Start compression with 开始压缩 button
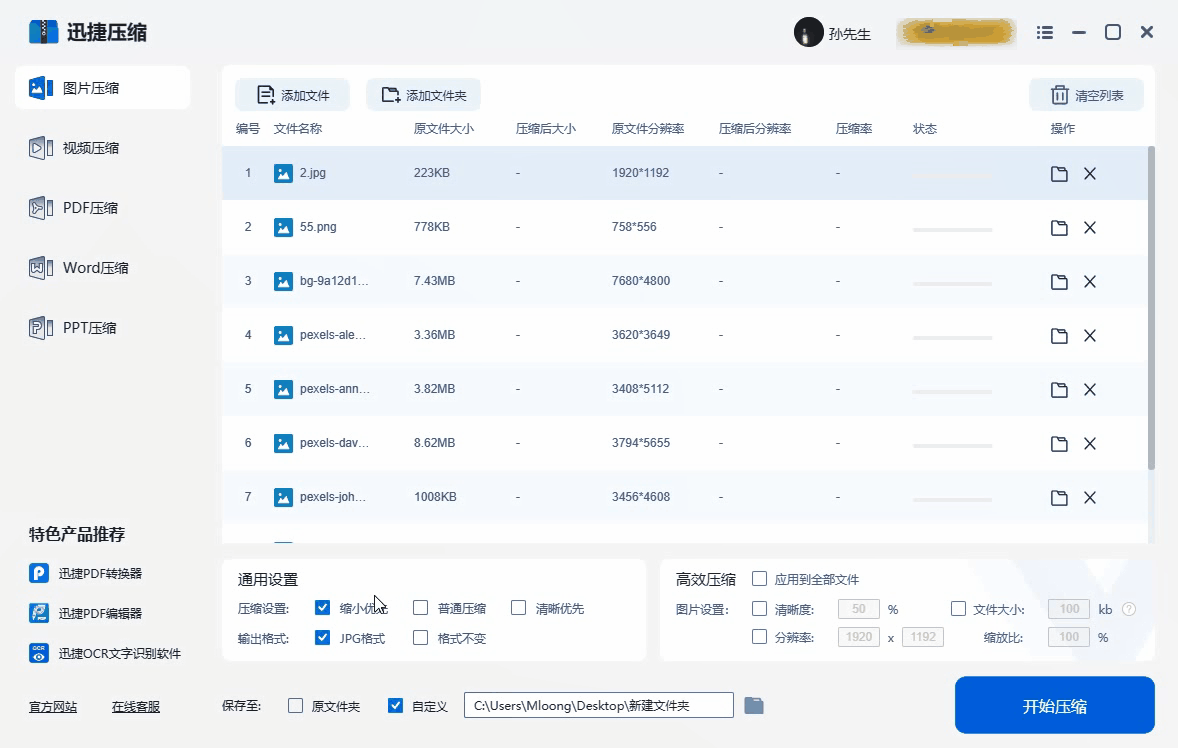 point(1054,705)
